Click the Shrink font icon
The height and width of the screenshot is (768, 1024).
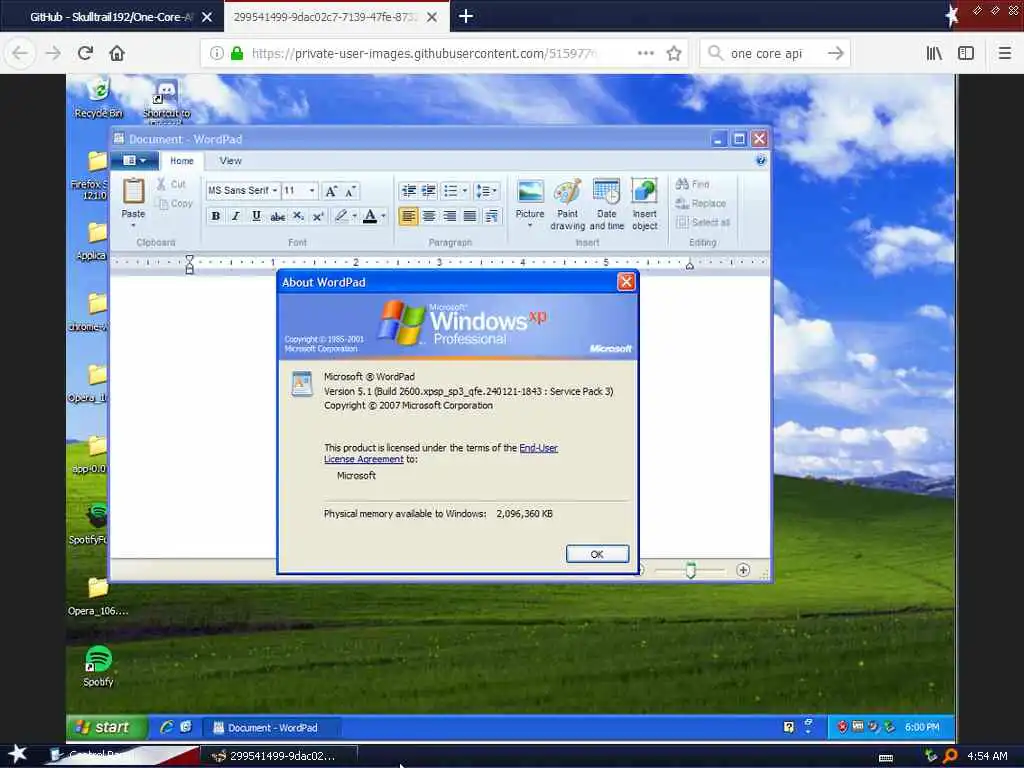(x=351, y=191)
